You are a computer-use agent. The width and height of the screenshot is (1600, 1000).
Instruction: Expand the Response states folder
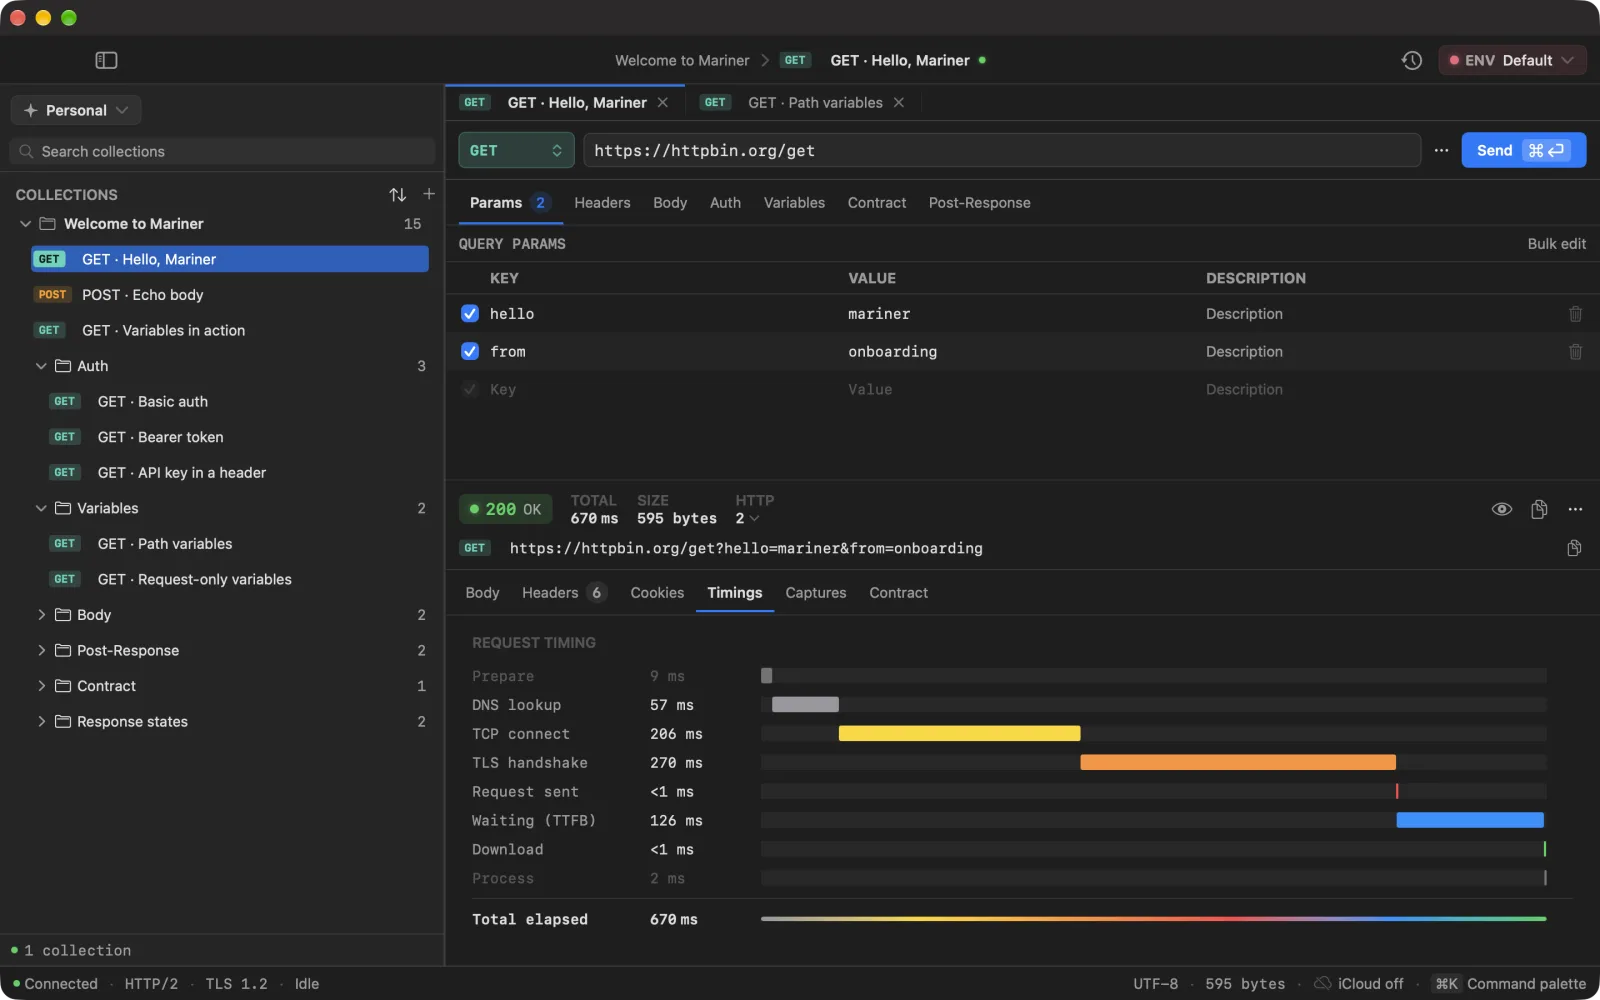point(41,722)
